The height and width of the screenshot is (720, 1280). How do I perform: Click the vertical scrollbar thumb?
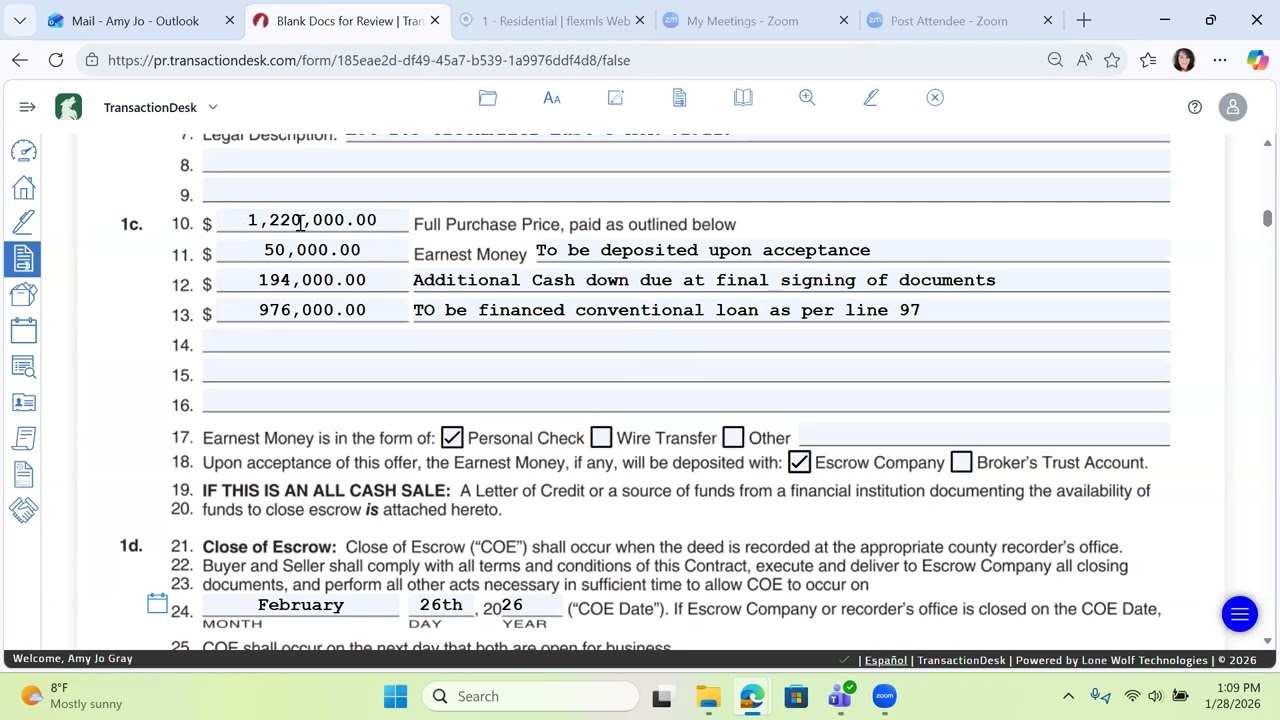pyautogui.click(x=1267, y=219)
